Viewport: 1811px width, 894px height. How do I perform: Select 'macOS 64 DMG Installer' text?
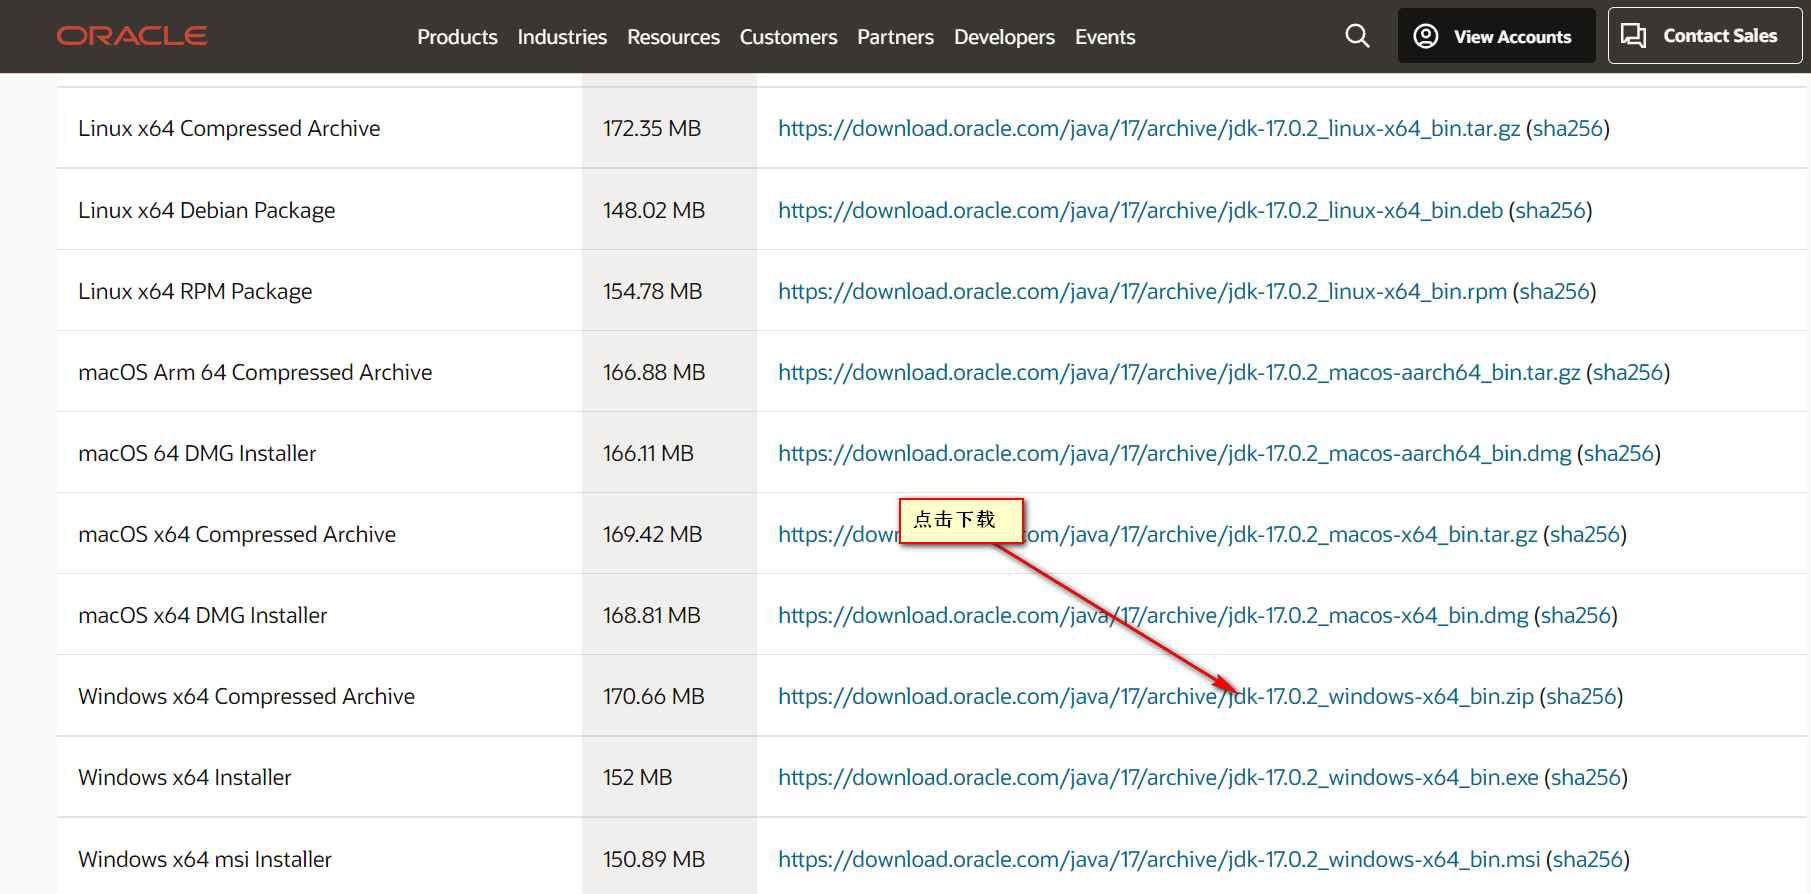coord(197,453)
